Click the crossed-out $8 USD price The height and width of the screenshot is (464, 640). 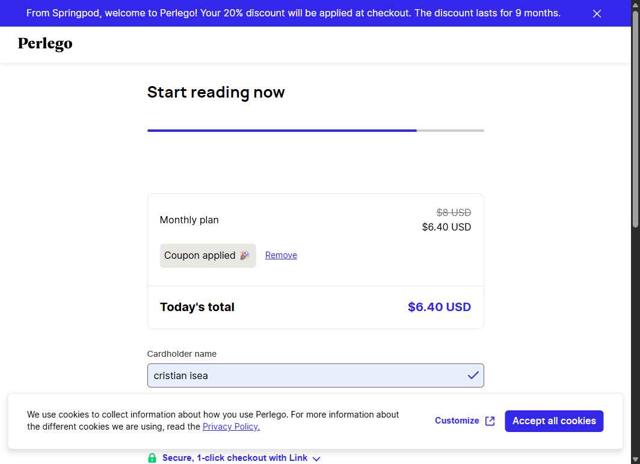[453, 212]
